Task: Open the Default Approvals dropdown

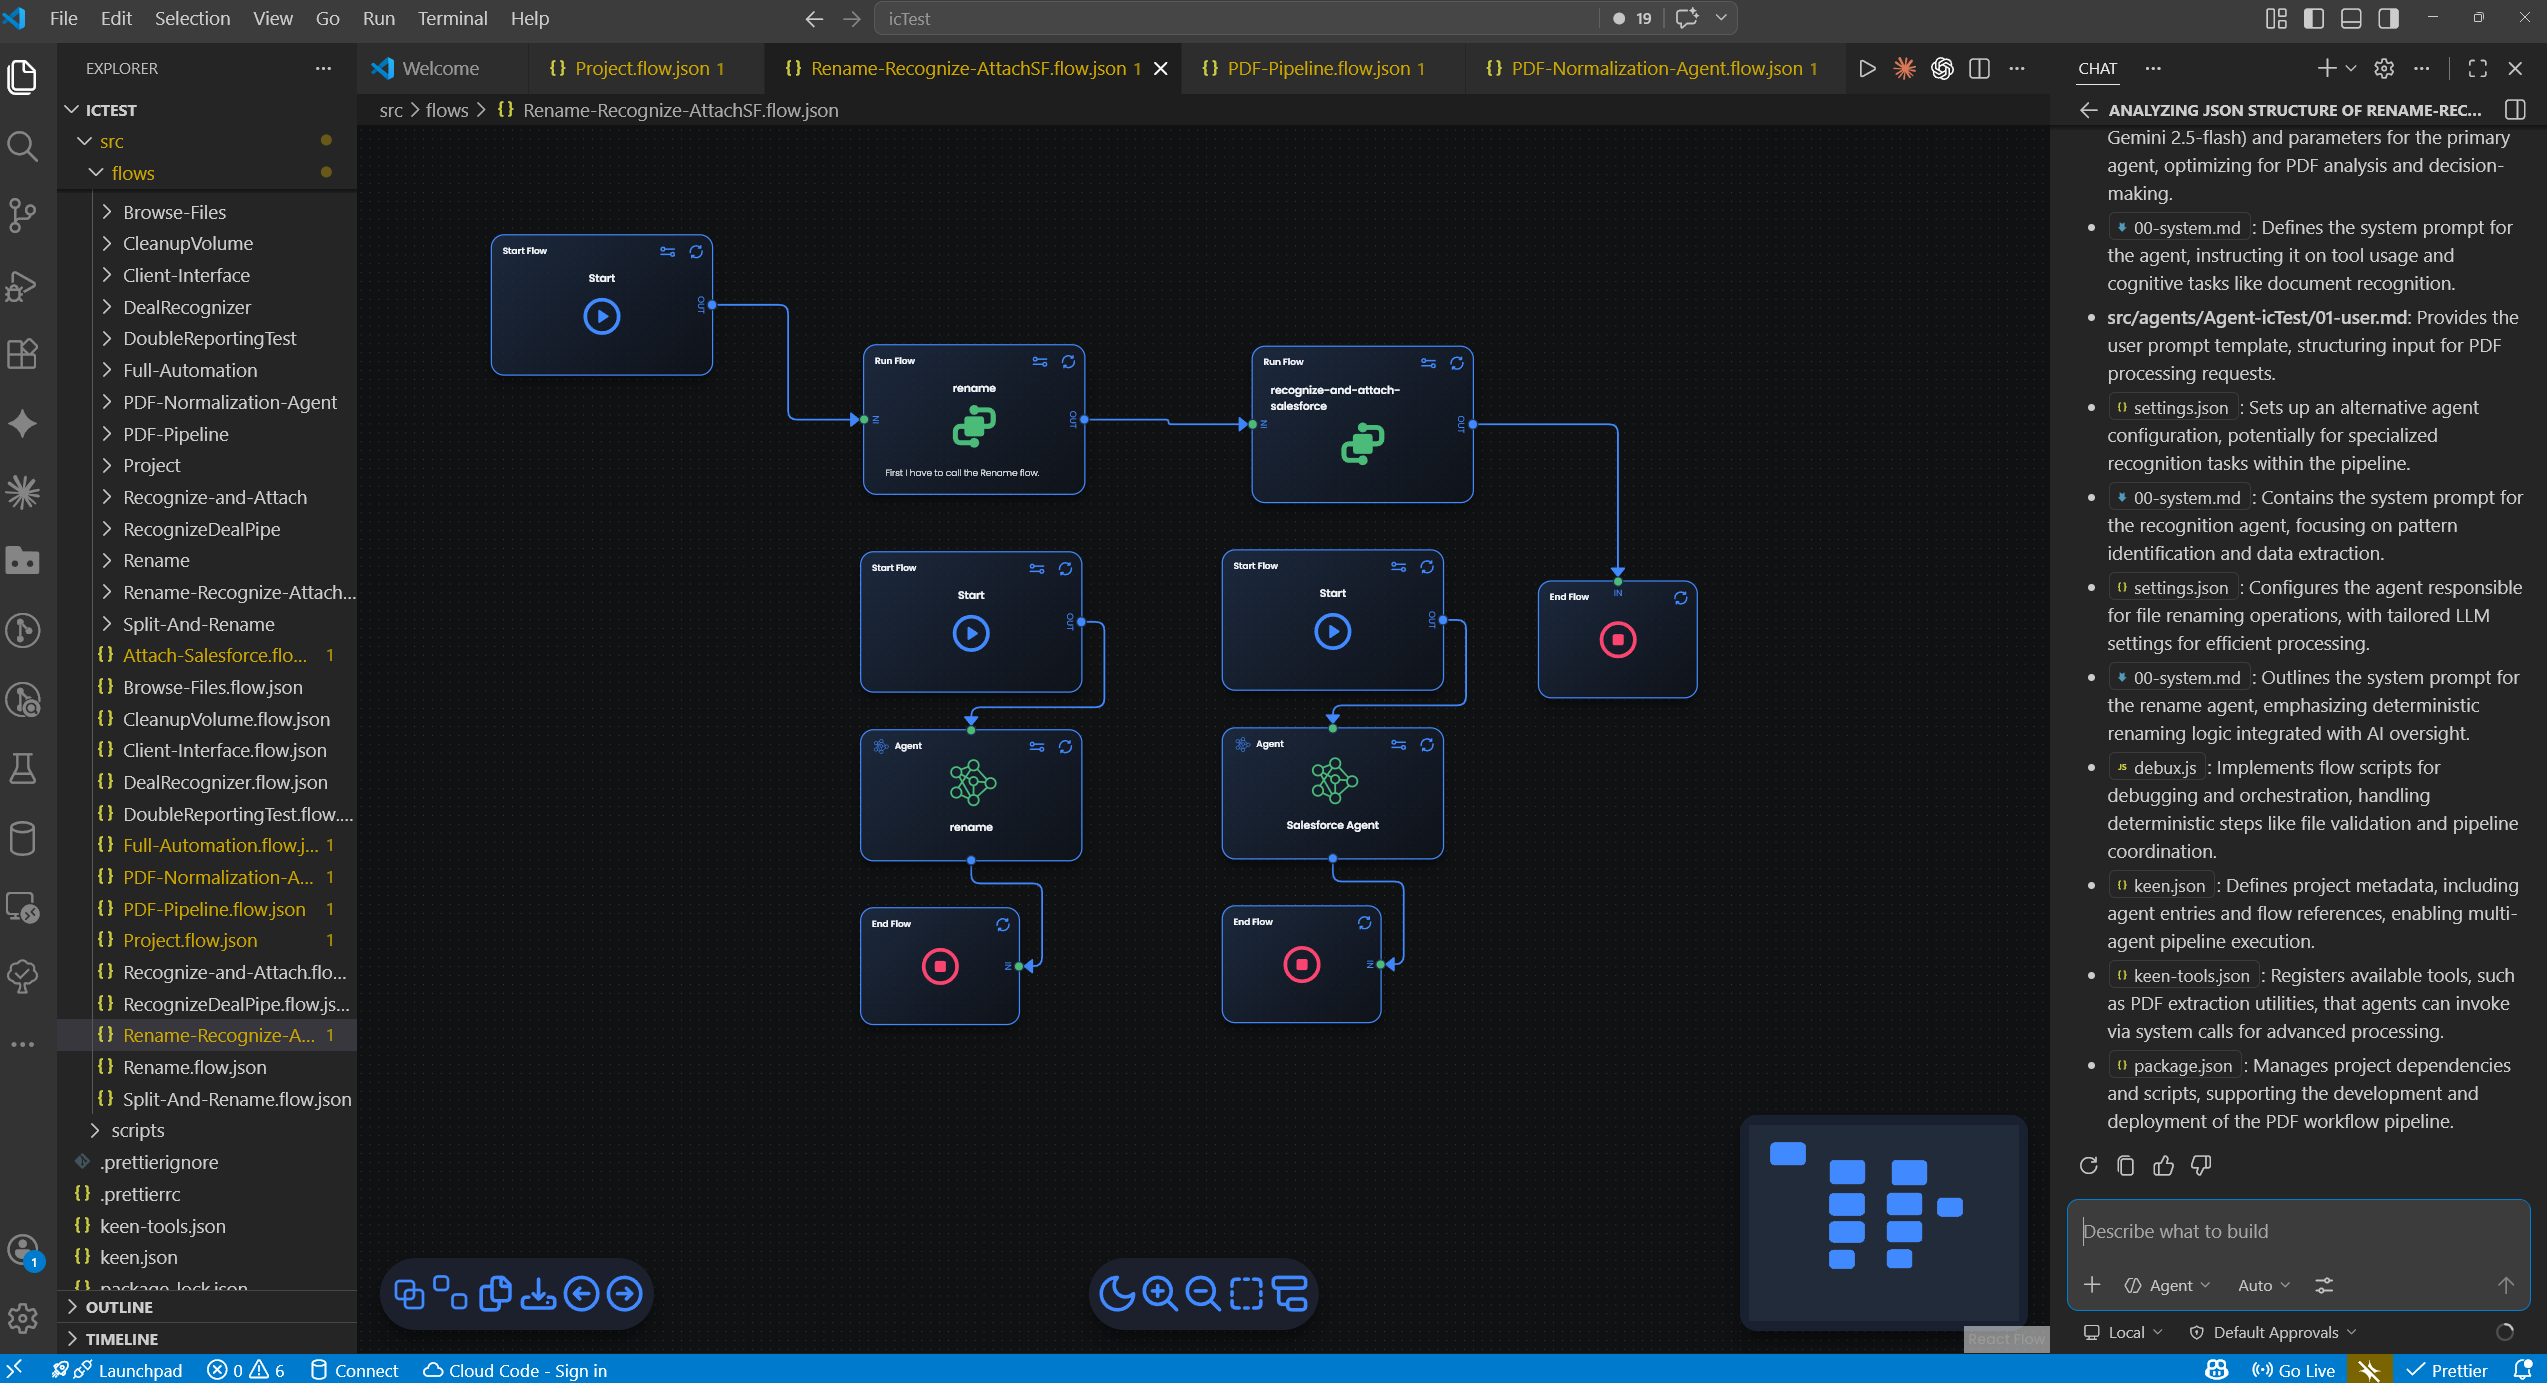Action: click(2274, 1332)
